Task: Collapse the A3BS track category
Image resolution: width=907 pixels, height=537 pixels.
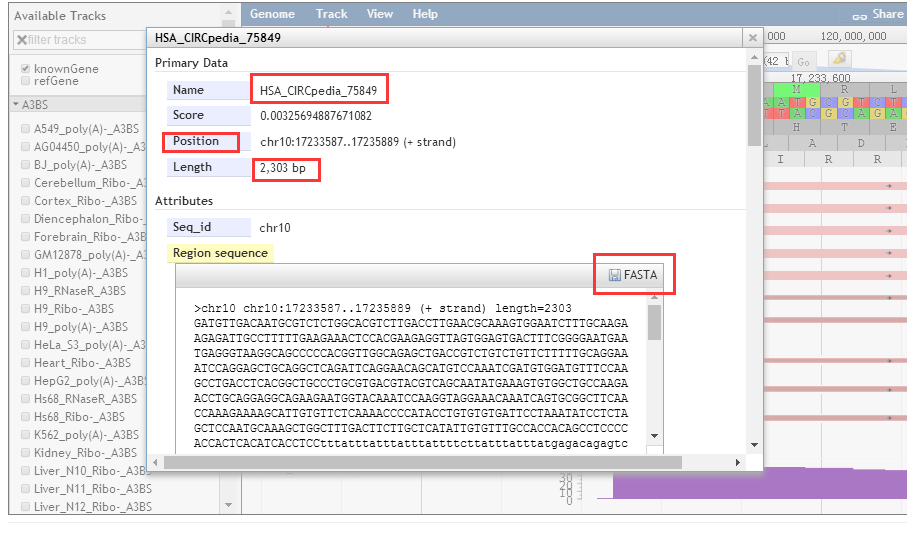Action: coord(16,104)
